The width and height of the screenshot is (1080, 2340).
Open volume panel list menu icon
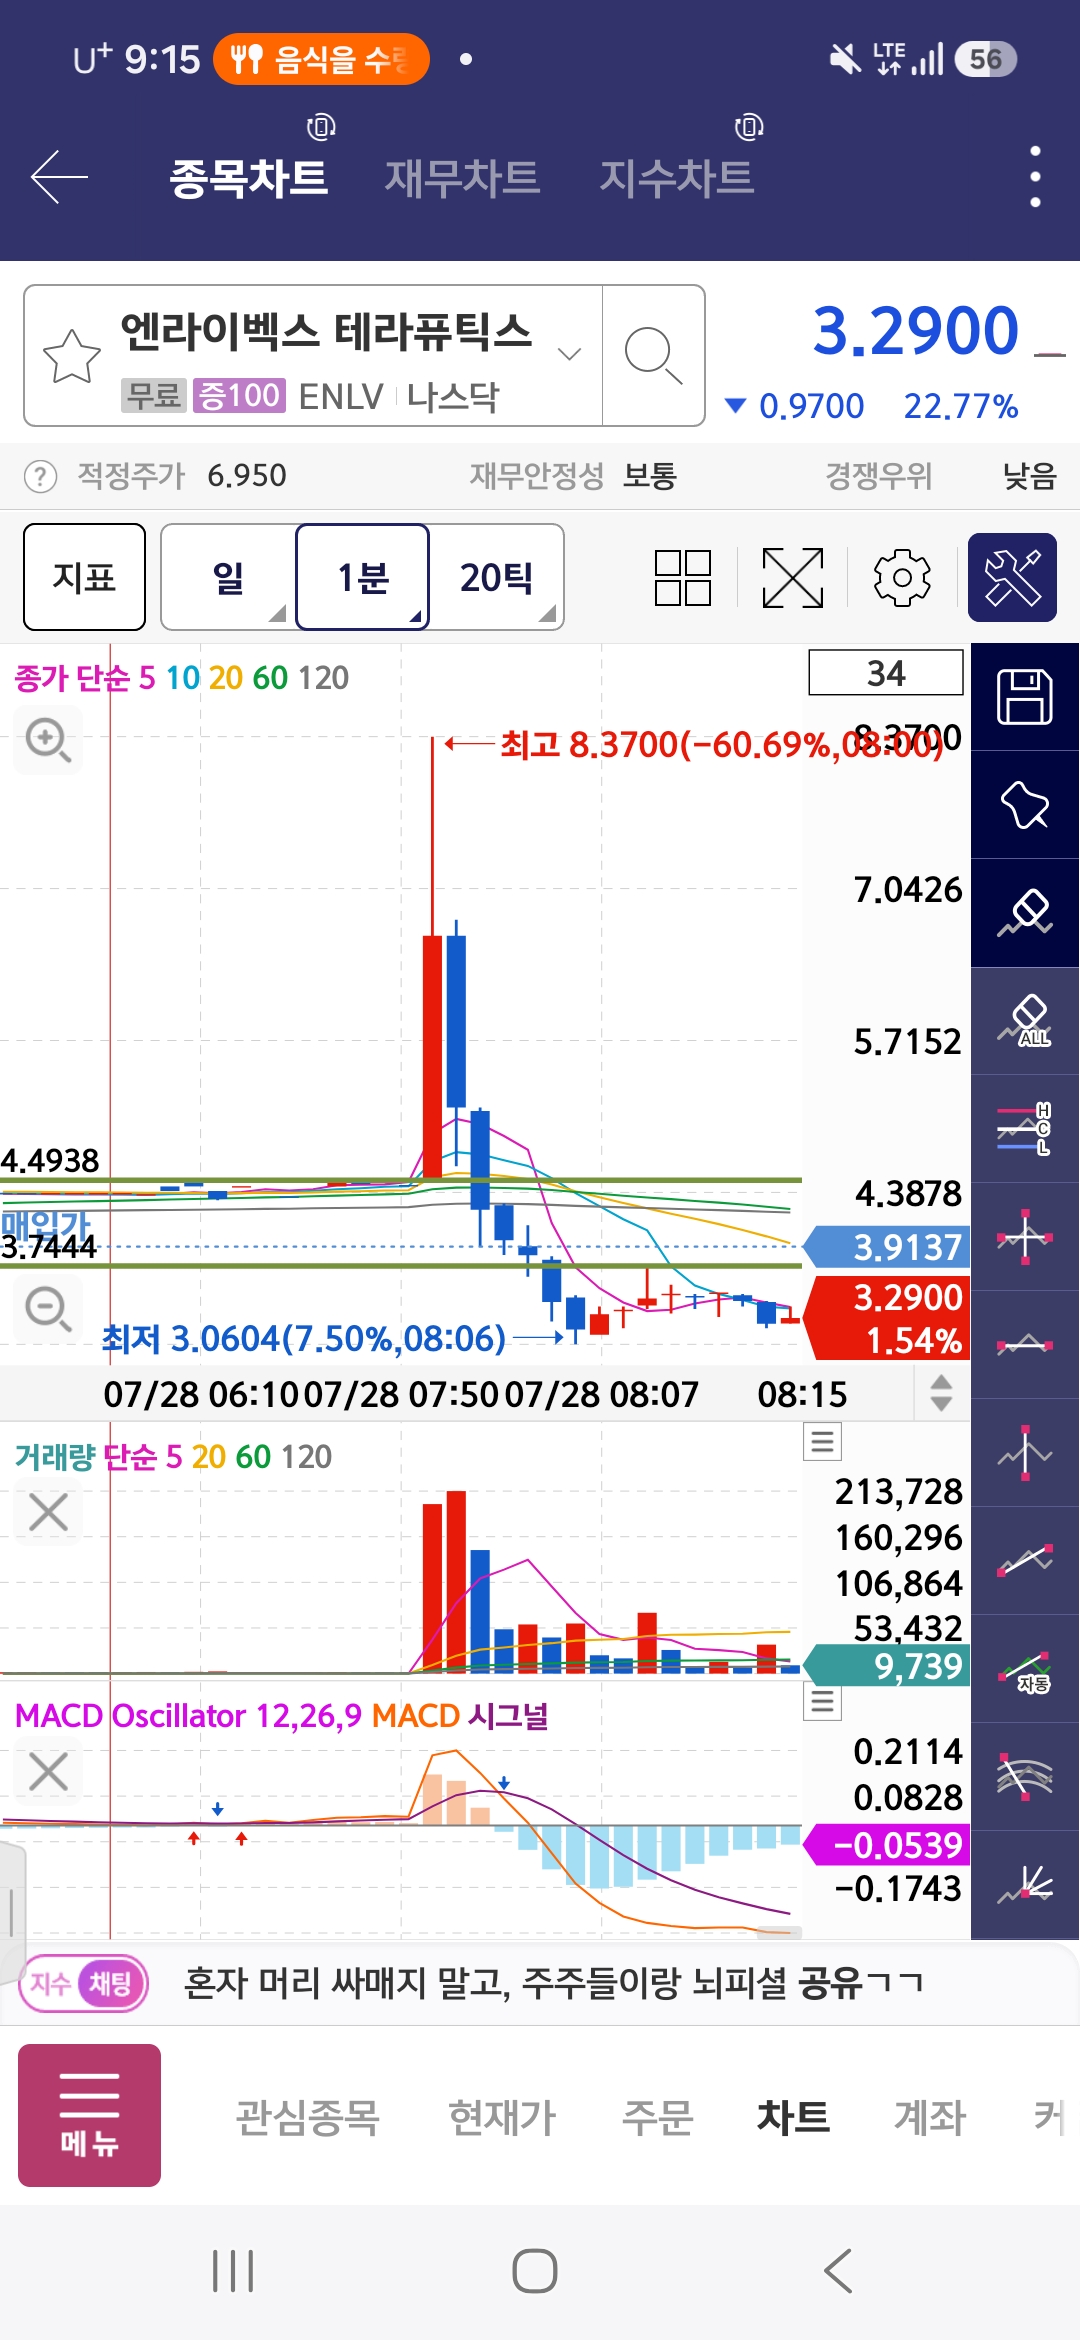click(822, 1442)
